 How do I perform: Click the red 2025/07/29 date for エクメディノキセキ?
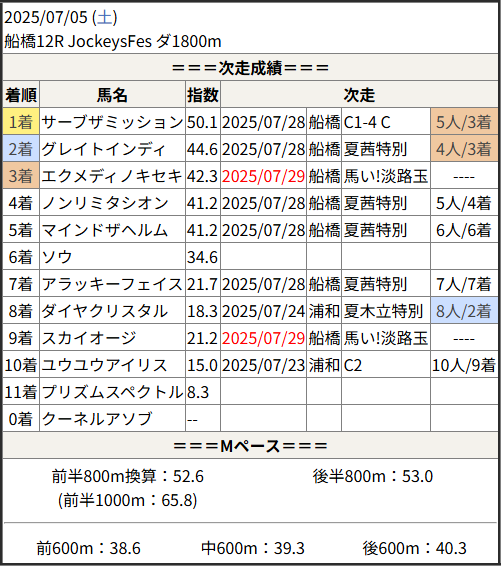(x=263, y=176)
